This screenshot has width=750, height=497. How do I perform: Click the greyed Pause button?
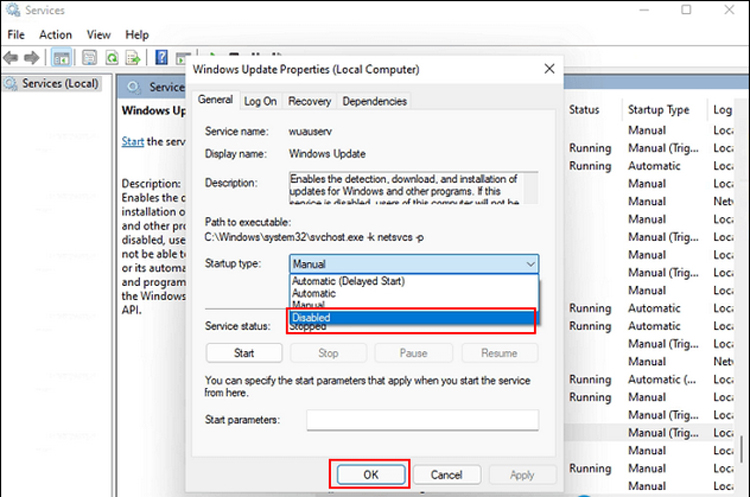pyautogui.click(x=414, y=353)
